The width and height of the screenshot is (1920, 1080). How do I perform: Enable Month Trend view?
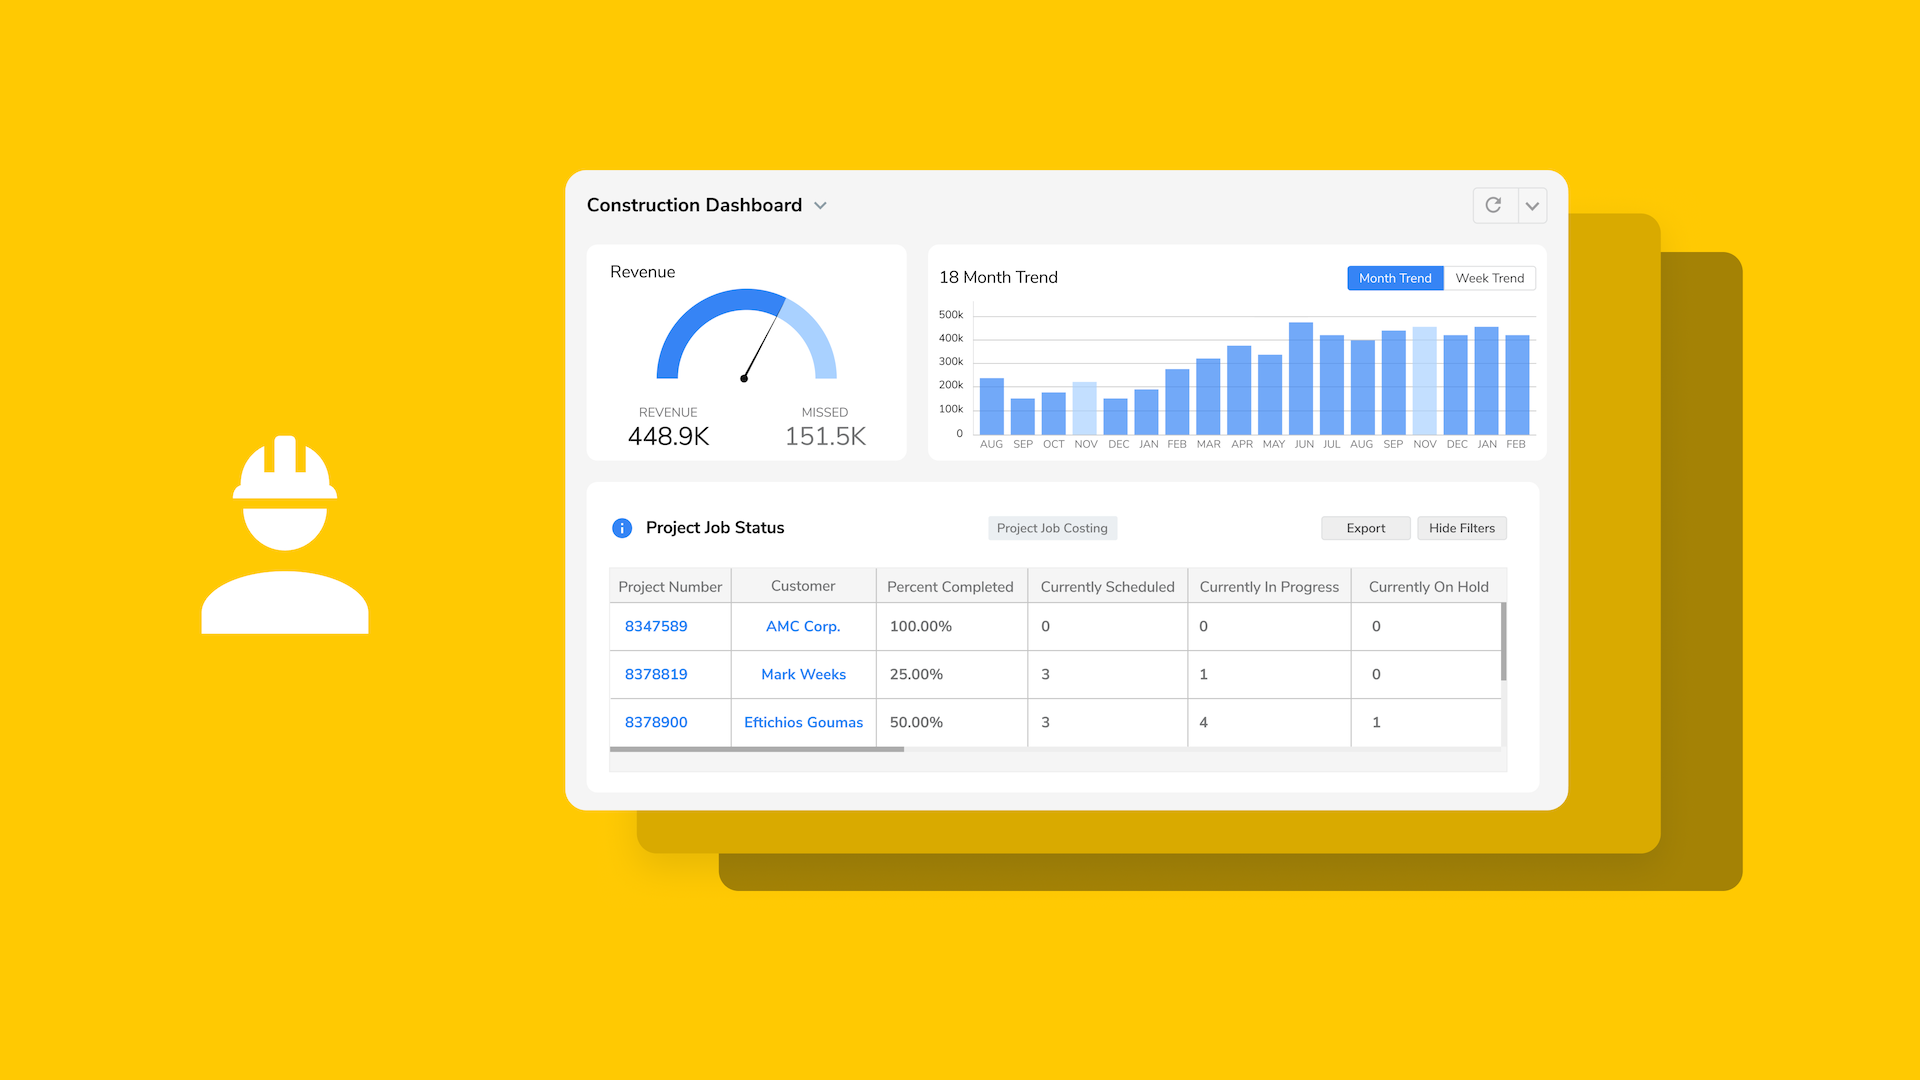click(1395, 278)
